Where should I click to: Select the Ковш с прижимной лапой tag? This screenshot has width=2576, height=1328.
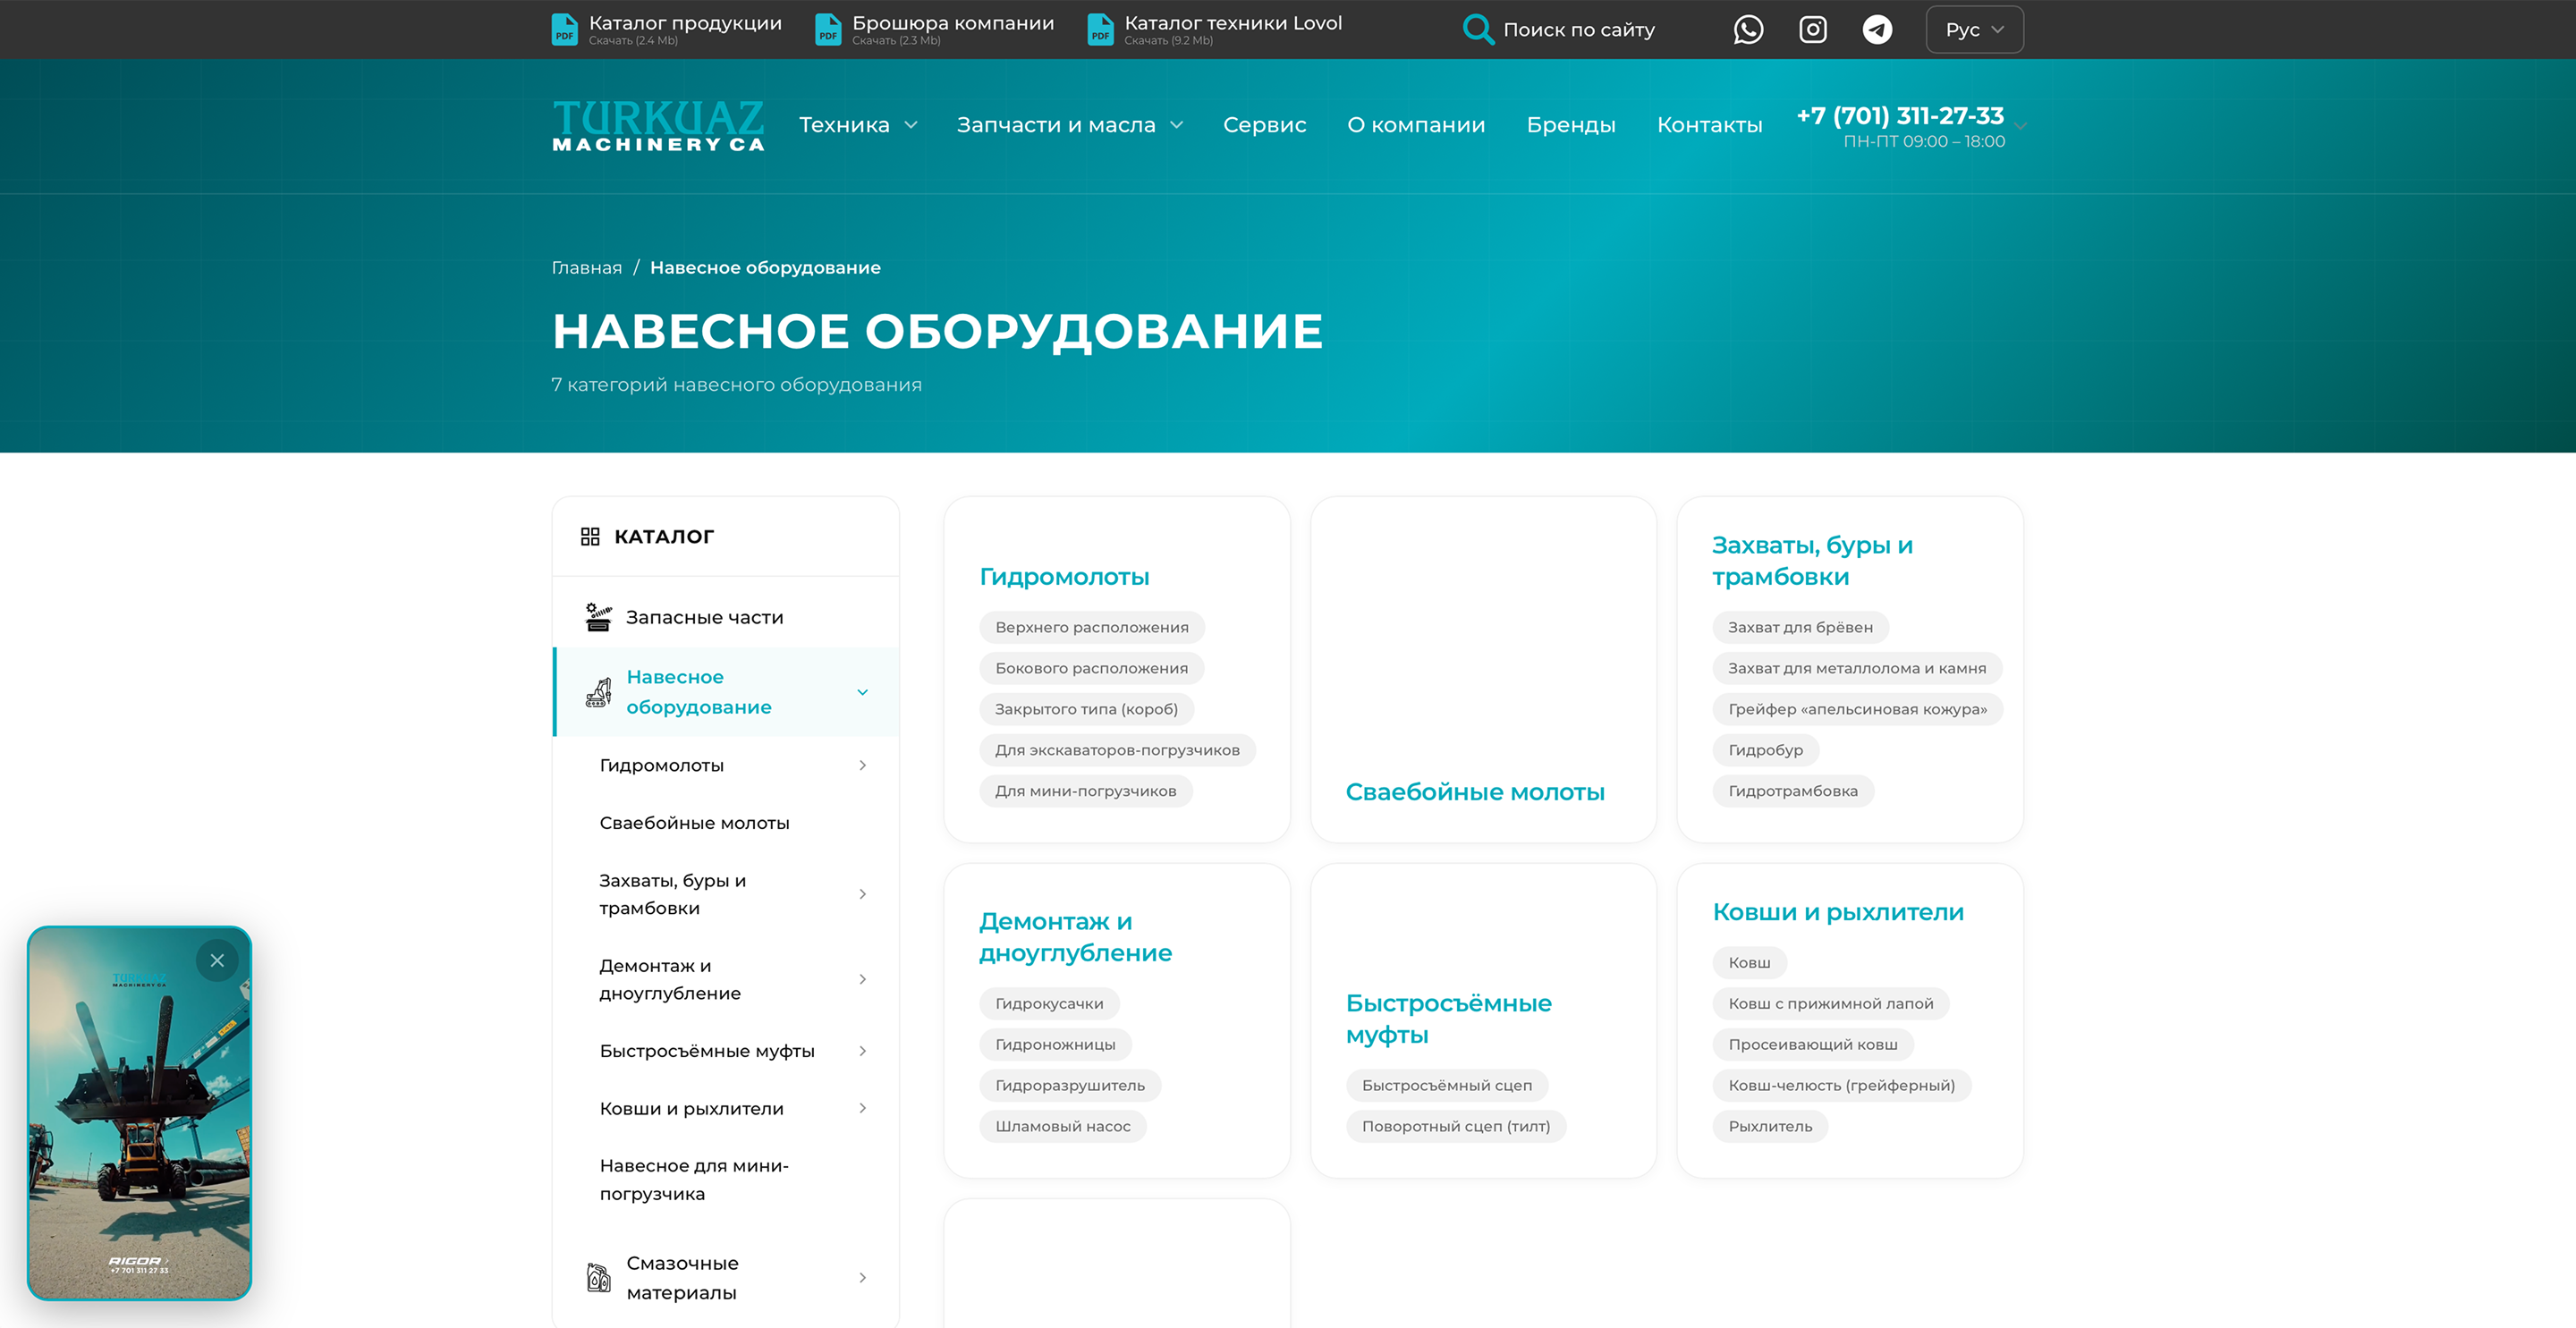click(1831, 1004)
